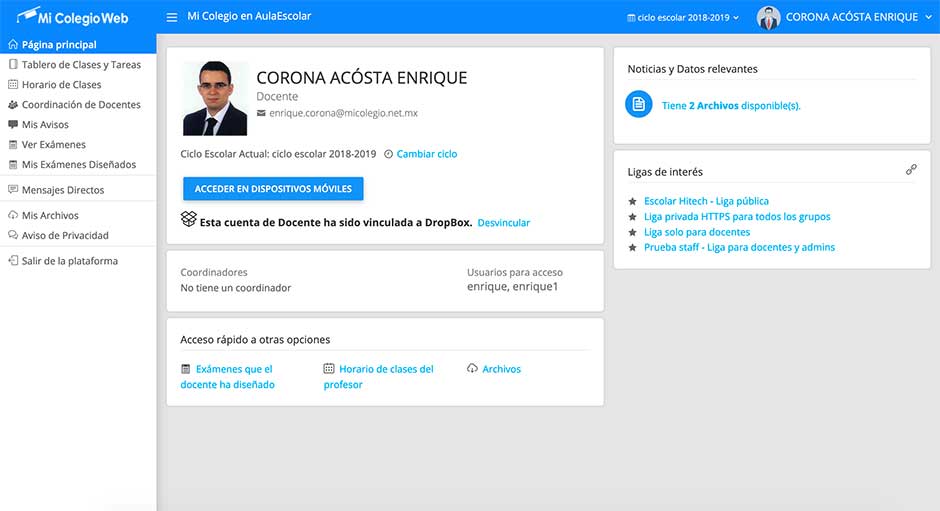Image resolution: width=940 pixels, height=511 pixels.
Task: Click the envelope icon beside the email
Action: pyautogui.click(x=261, y=113)
